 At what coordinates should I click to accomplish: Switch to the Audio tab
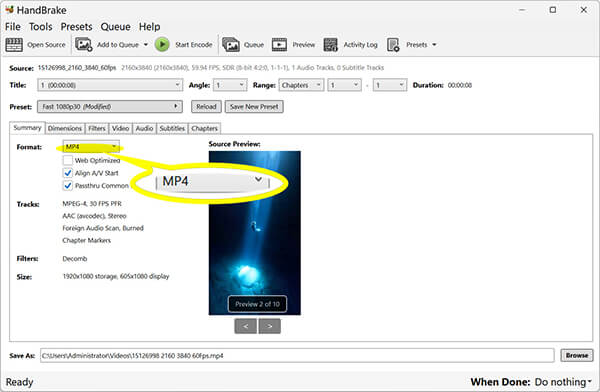coord(144,128)
